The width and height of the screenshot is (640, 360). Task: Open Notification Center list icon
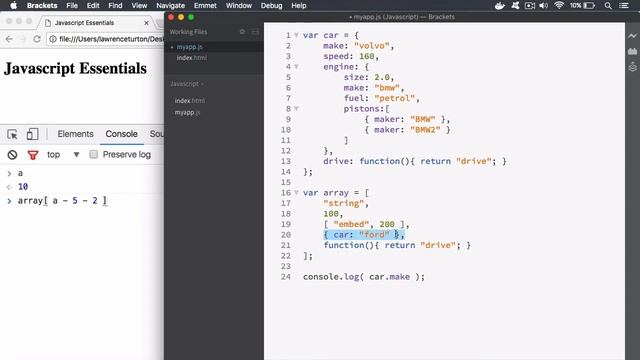[624, 5]
